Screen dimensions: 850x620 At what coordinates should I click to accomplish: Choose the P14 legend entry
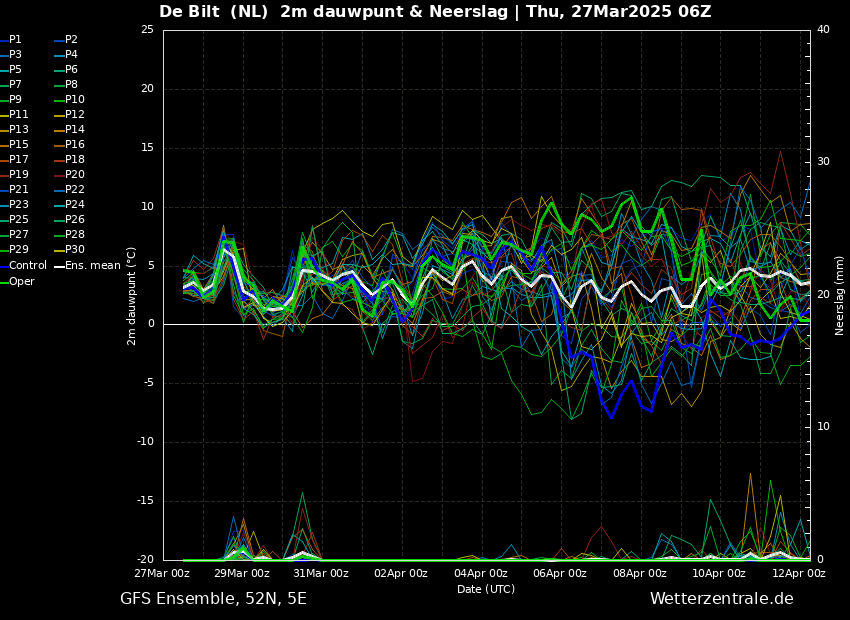click(x=69, y=130)
